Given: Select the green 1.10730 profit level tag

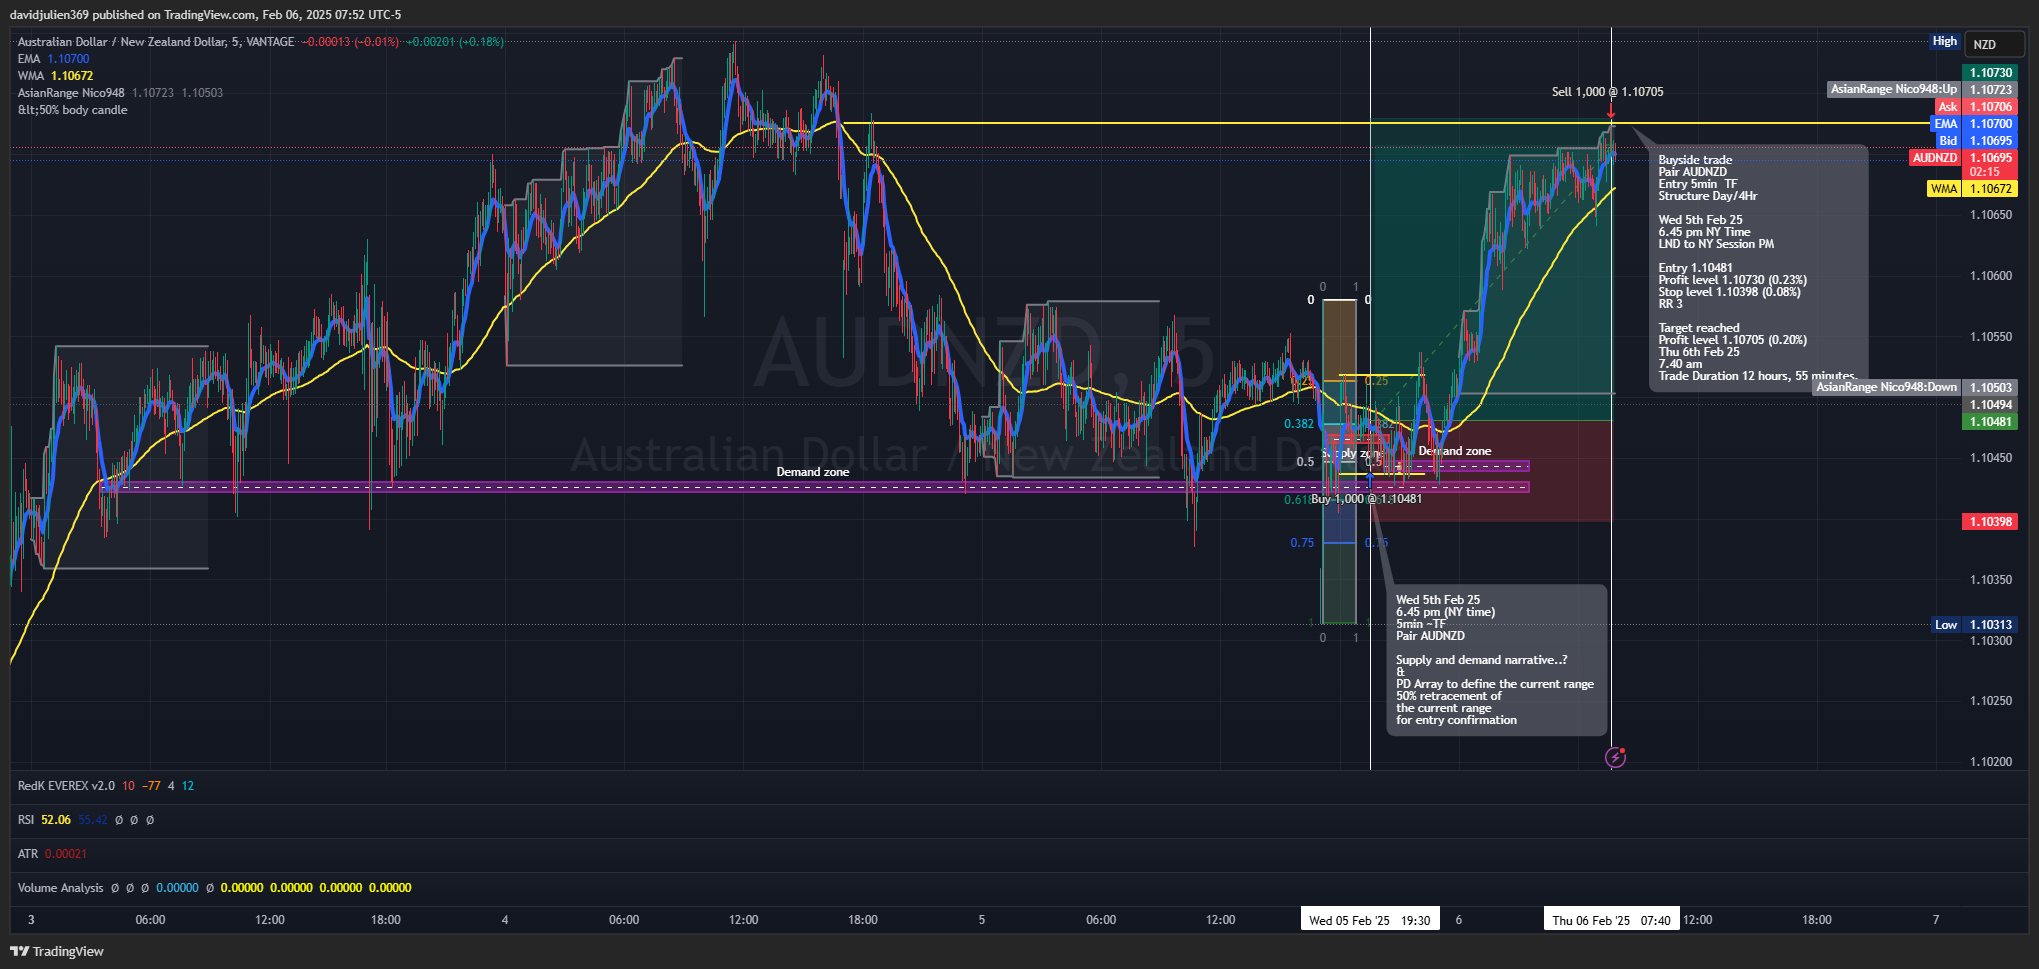Looking at the screenshot, I should click(x=1991, y=73).
